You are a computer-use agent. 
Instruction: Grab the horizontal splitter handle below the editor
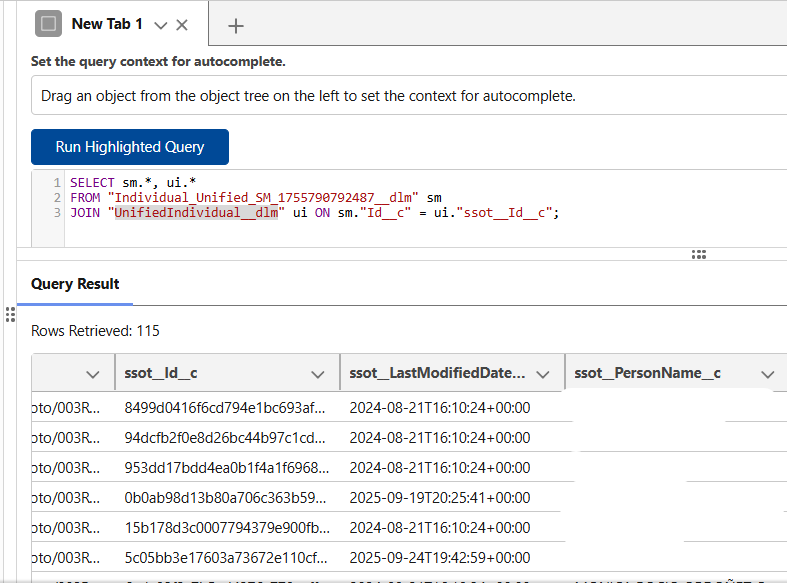pos(699,255)
